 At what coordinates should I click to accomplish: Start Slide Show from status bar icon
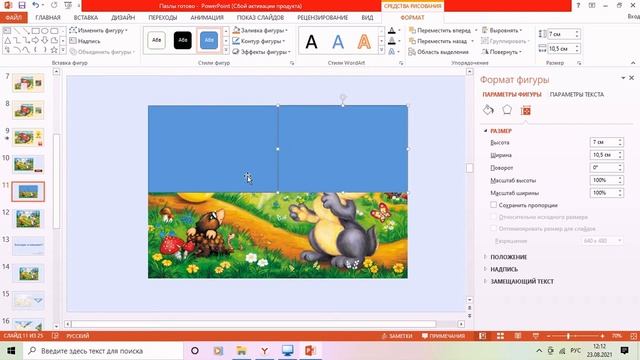[535, 336]
